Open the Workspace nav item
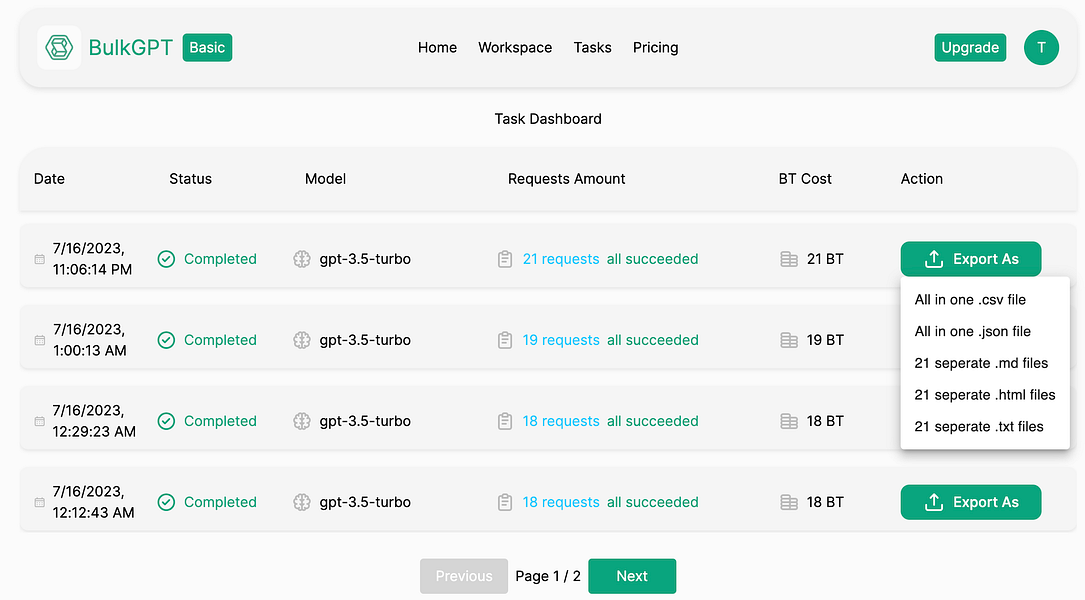 pos(515,48)
